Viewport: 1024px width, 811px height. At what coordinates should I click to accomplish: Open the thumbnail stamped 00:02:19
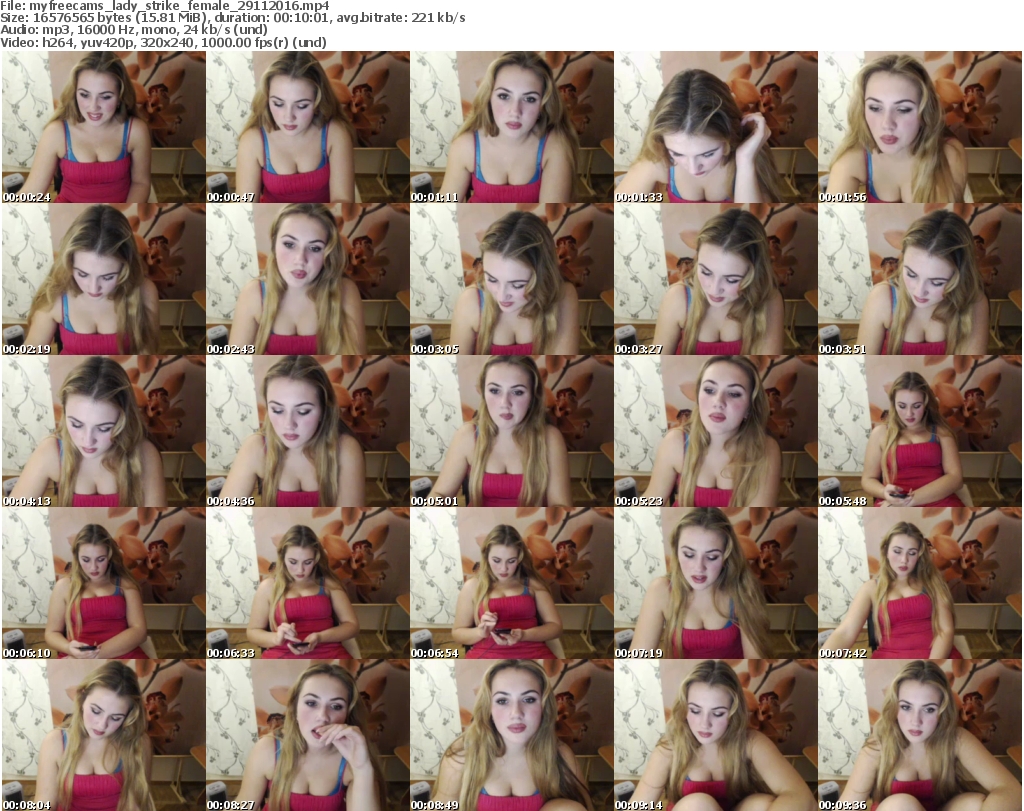[x=103, y=279]
